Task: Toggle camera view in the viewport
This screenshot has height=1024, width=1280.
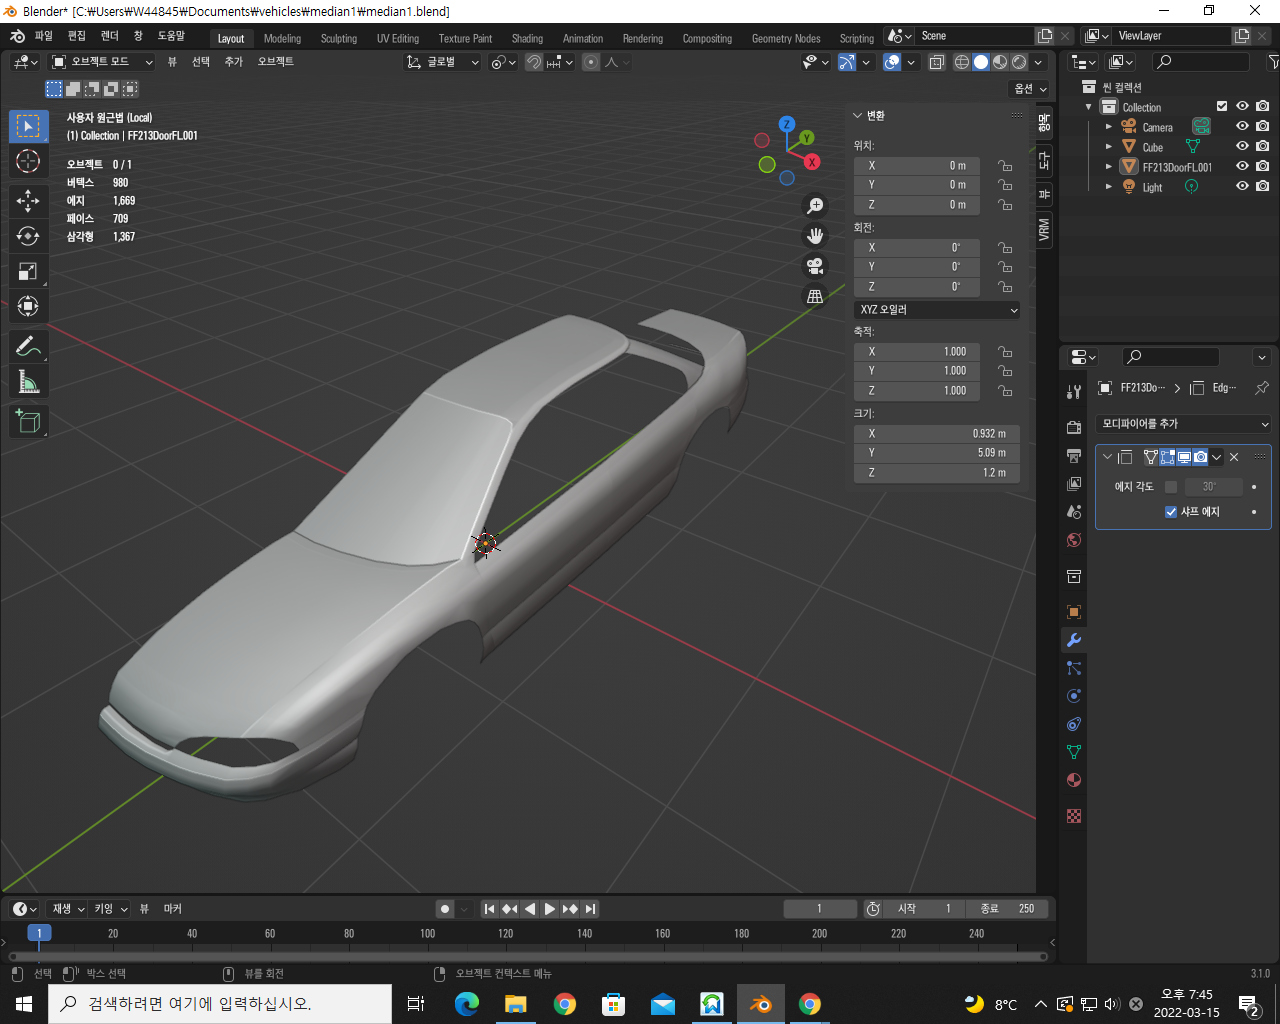Action: [815, 266]
